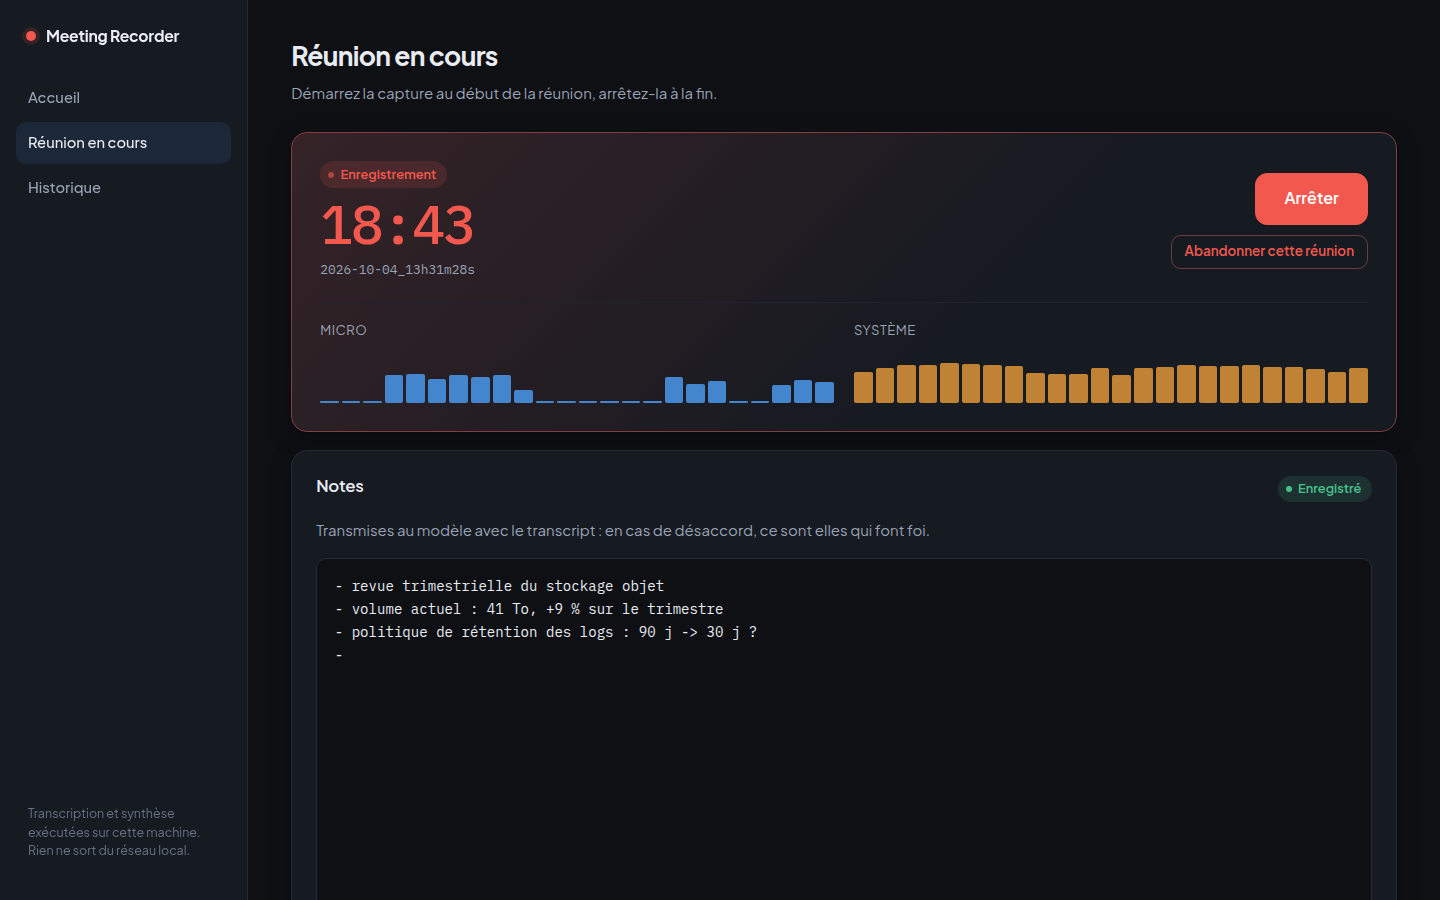Click the Enregistrement status badge
Image resolution: width=1440 pixels, height=900 pixels.
(x=383, y=175)
